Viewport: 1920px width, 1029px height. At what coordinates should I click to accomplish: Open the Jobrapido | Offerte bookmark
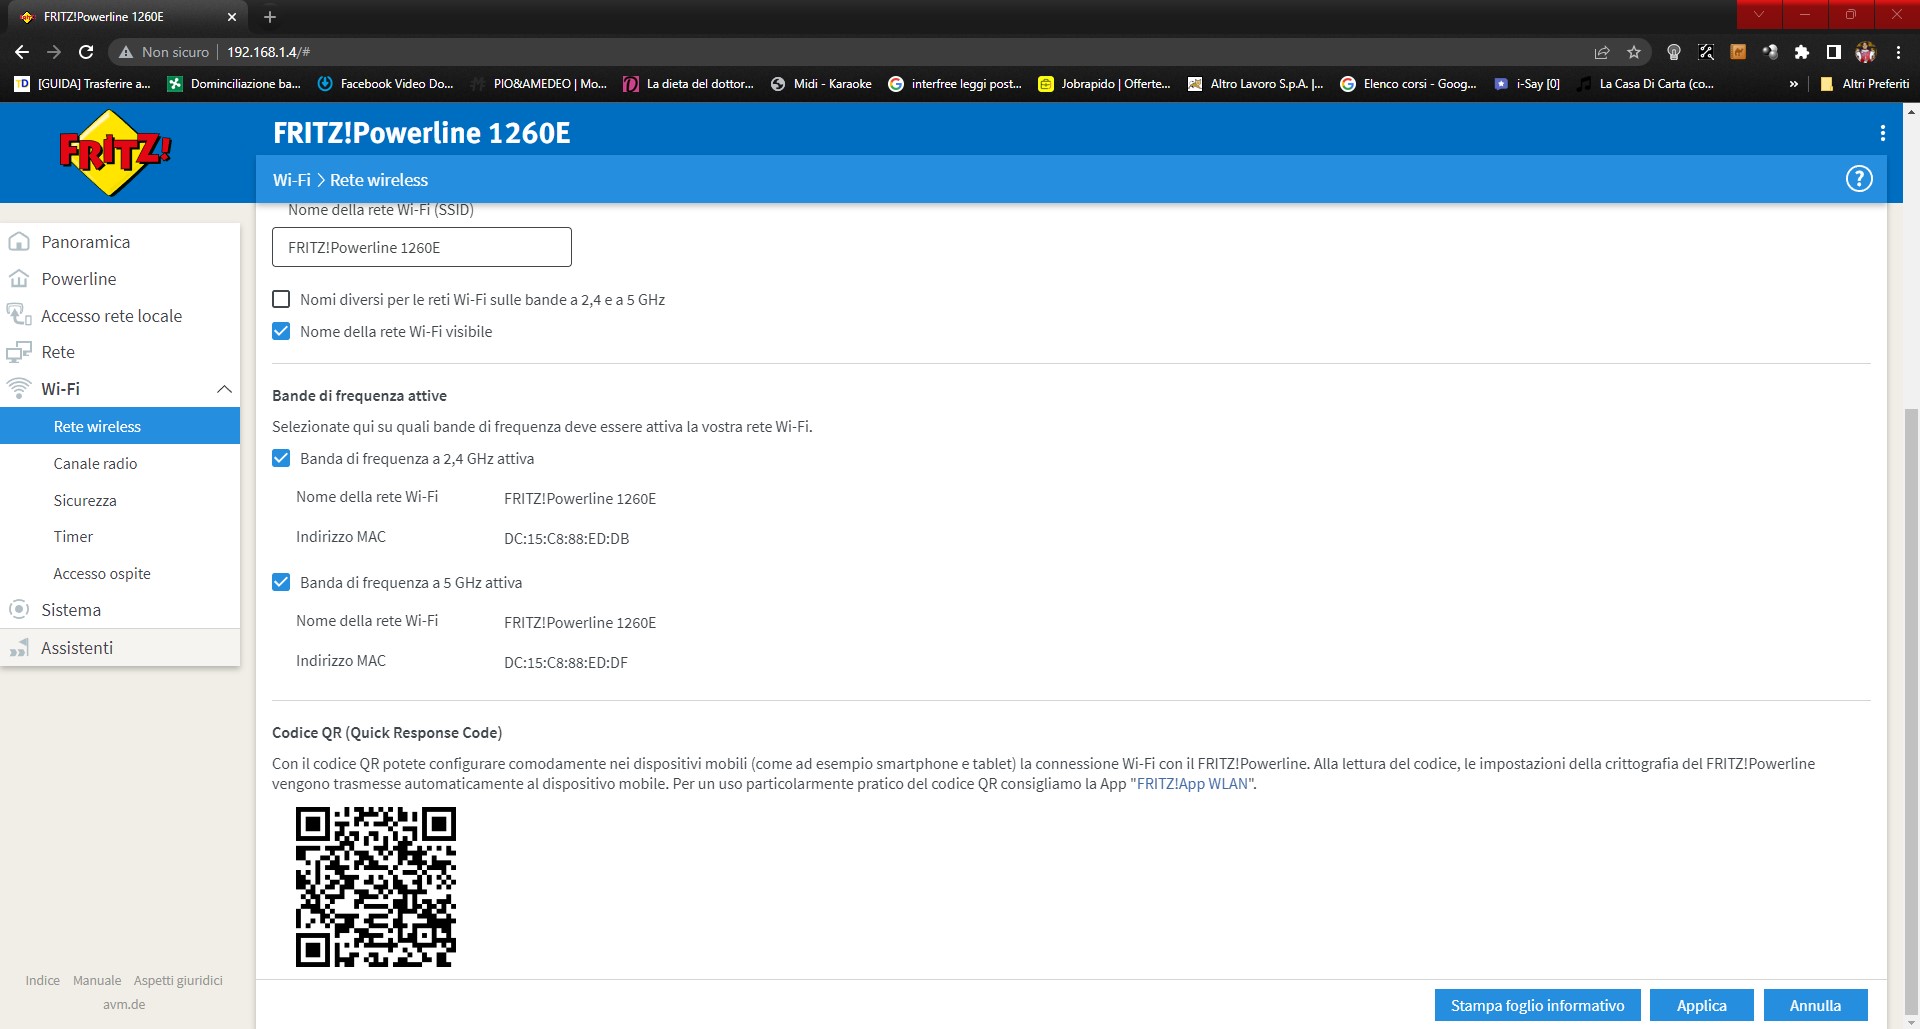1104,84
